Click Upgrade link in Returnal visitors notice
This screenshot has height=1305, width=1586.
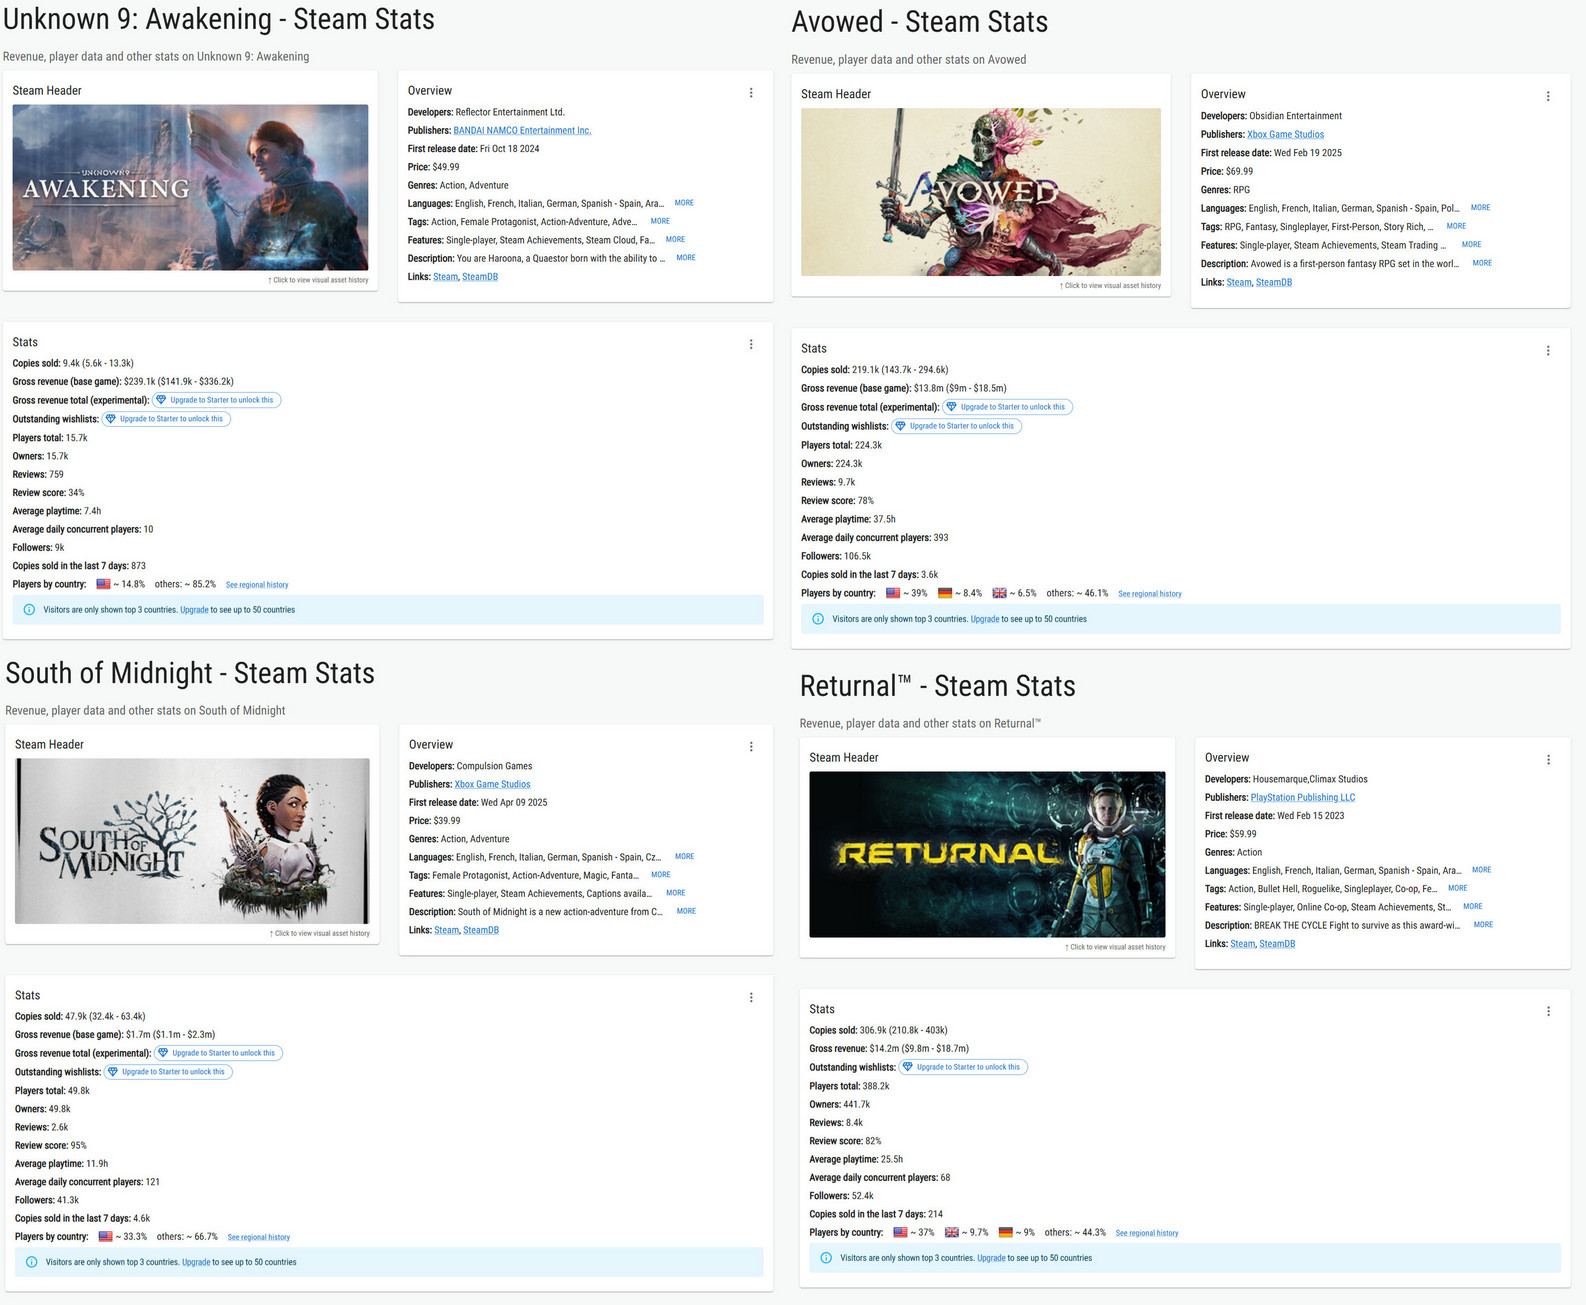[x=991, y=1258]
